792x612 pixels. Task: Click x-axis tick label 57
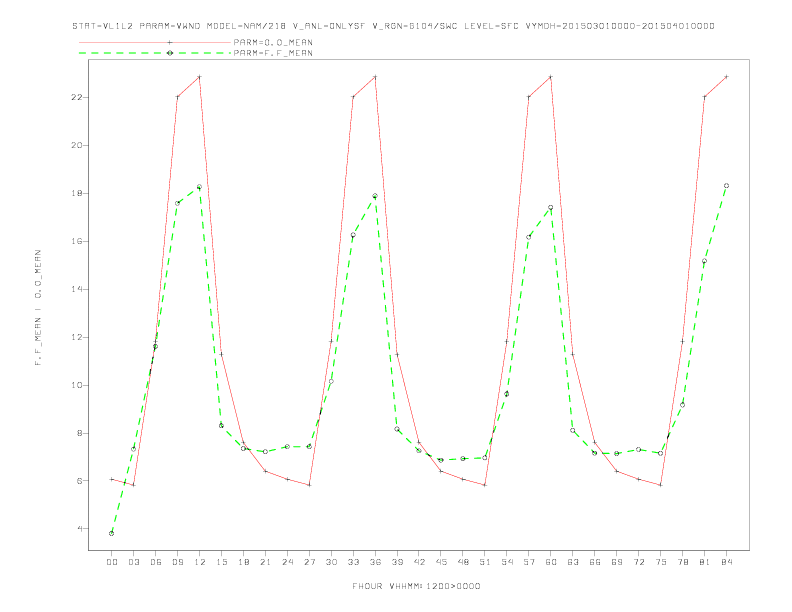529,562
